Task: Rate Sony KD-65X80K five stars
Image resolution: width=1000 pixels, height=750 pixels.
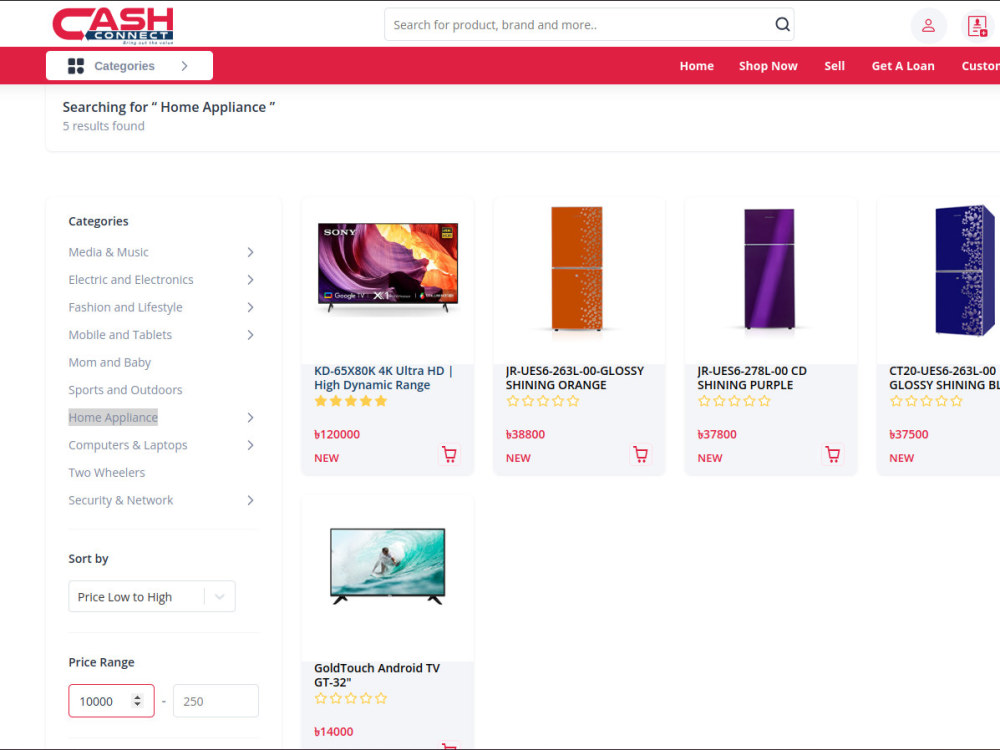Action: point(381,401)
